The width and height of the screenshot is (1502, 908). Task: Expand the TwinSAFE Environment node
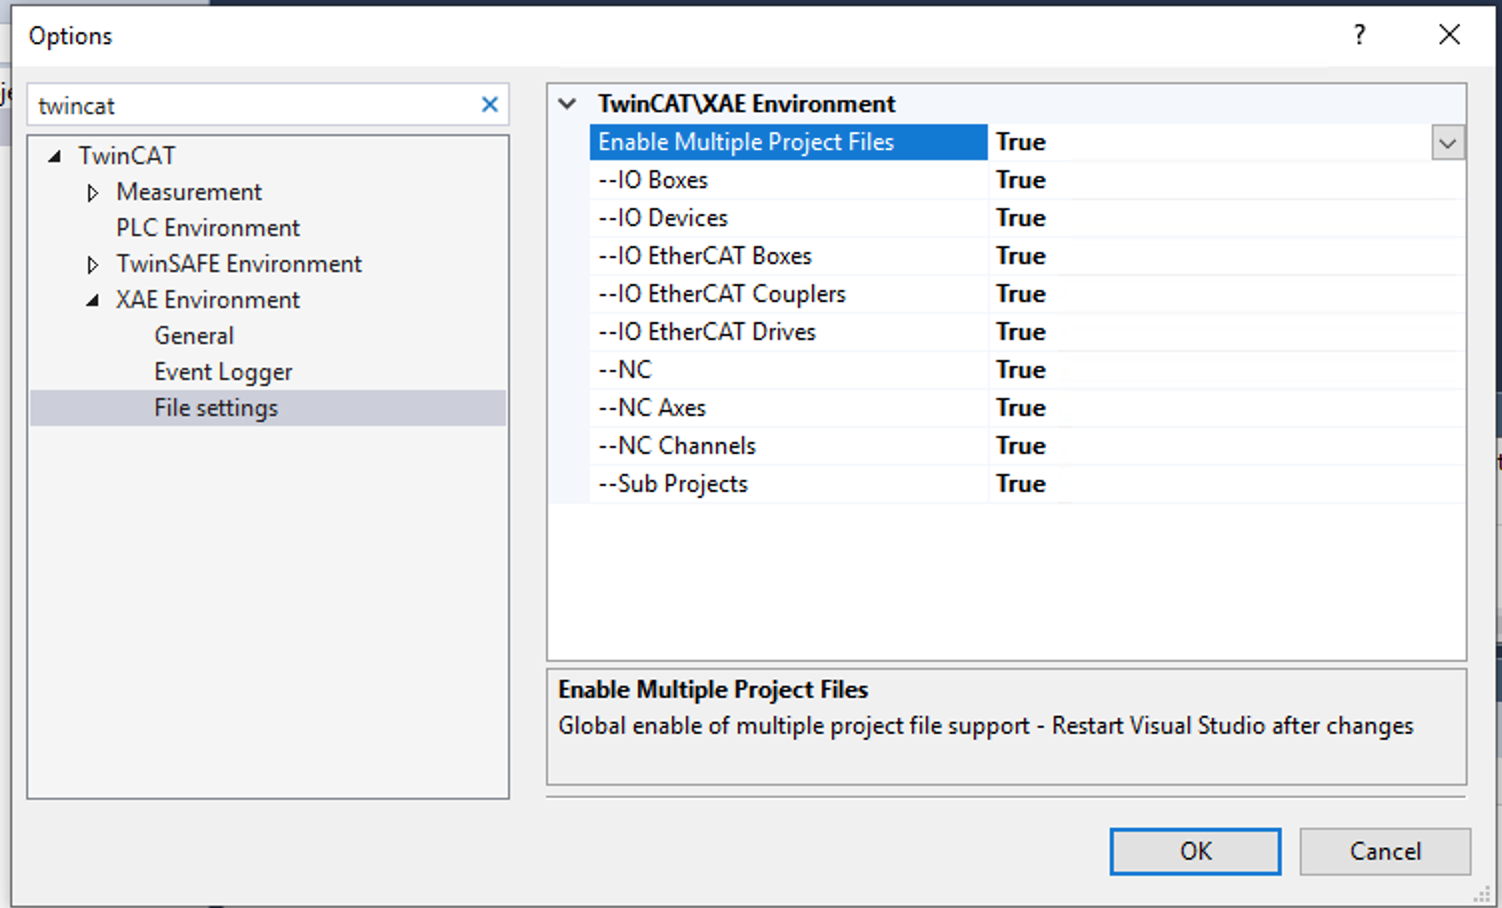(x=92, y=263)
